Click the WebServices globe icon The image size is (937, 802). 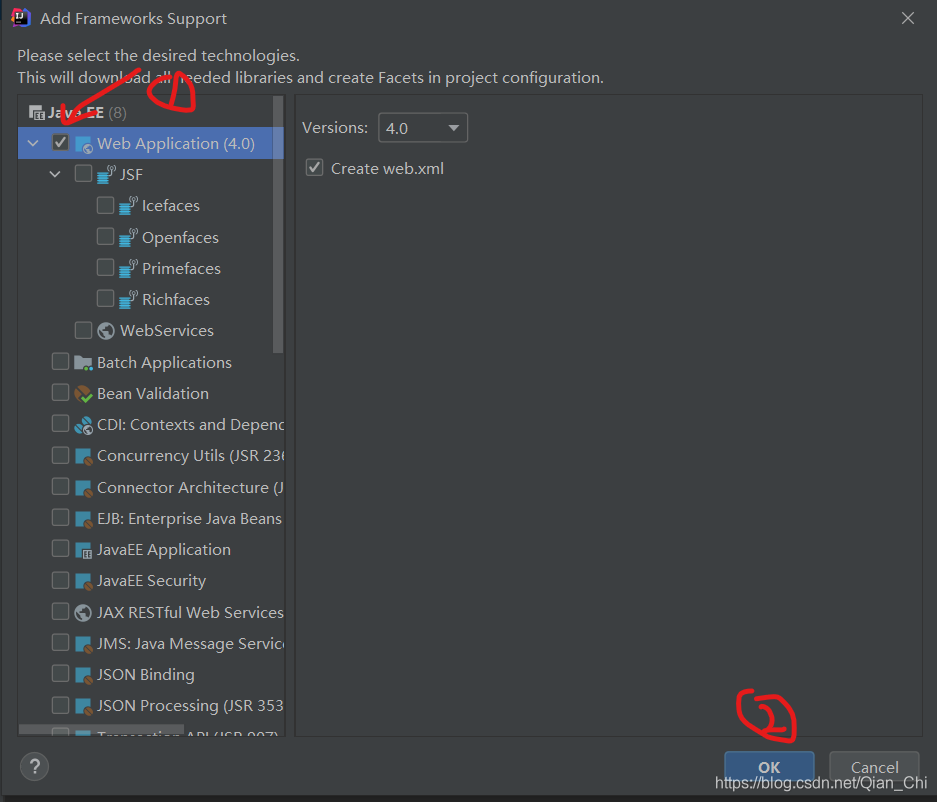pyautogui.click(x=106, y=330)
